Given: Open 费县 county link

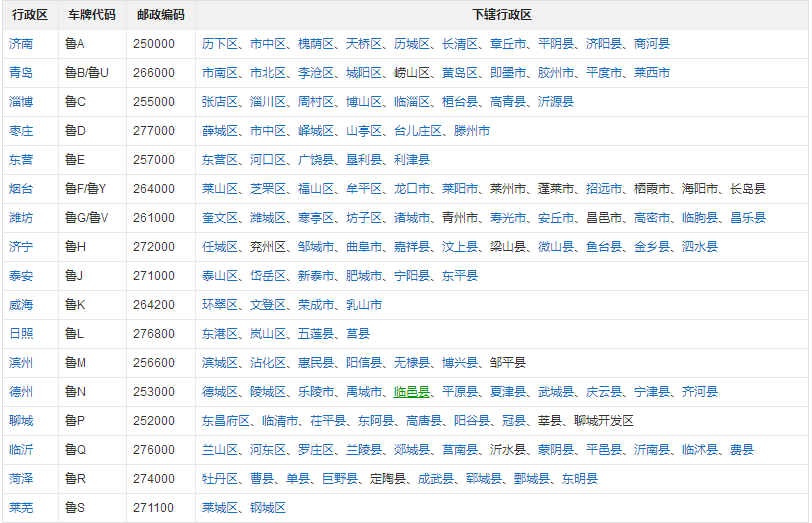Looking at the screenshot, I should pos(742,450).
